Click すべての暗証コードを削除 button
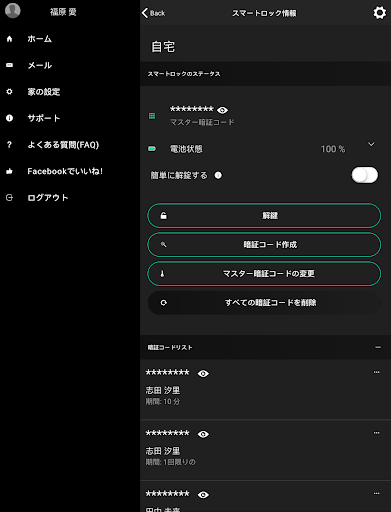 point(264,303)
